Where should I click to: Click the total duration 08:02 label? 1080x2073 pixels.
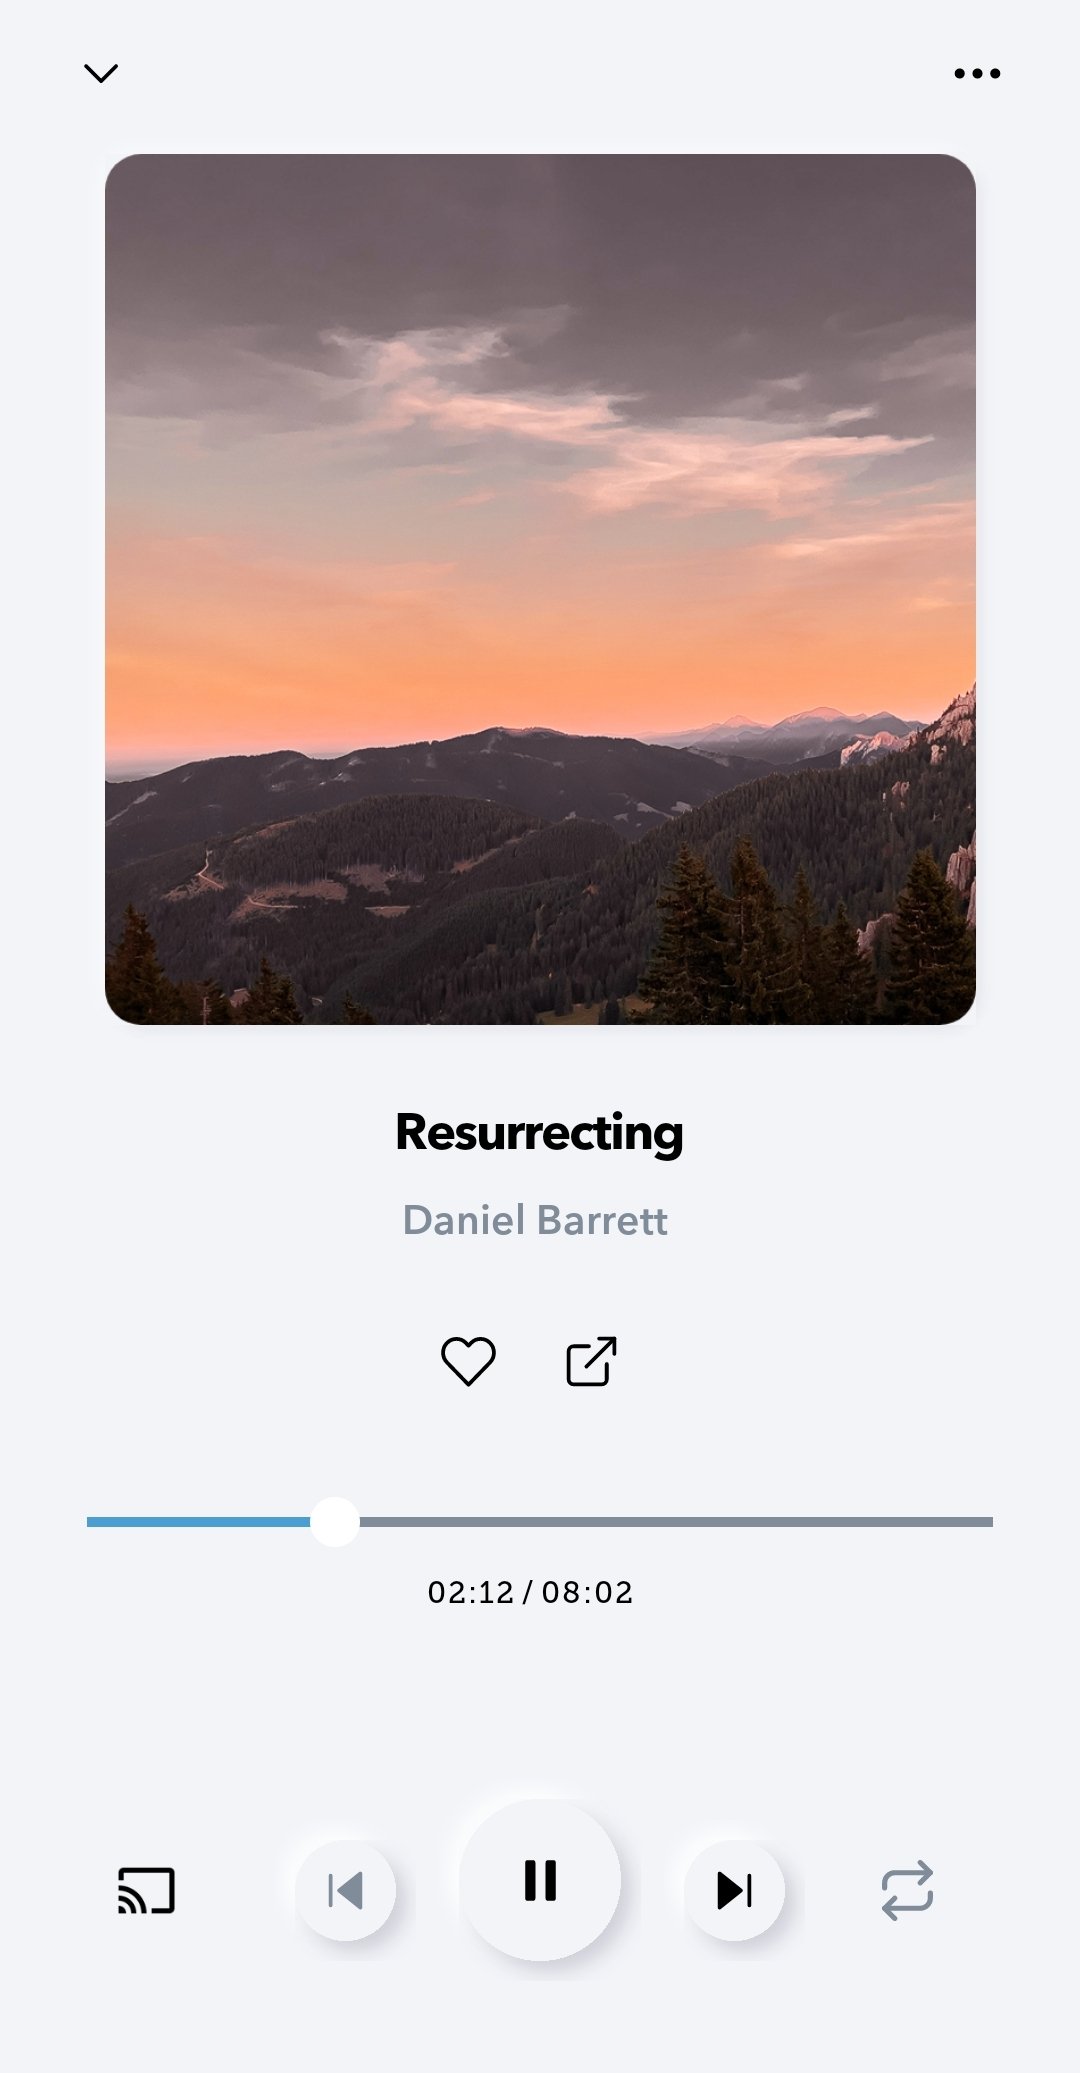[588, 1592]
